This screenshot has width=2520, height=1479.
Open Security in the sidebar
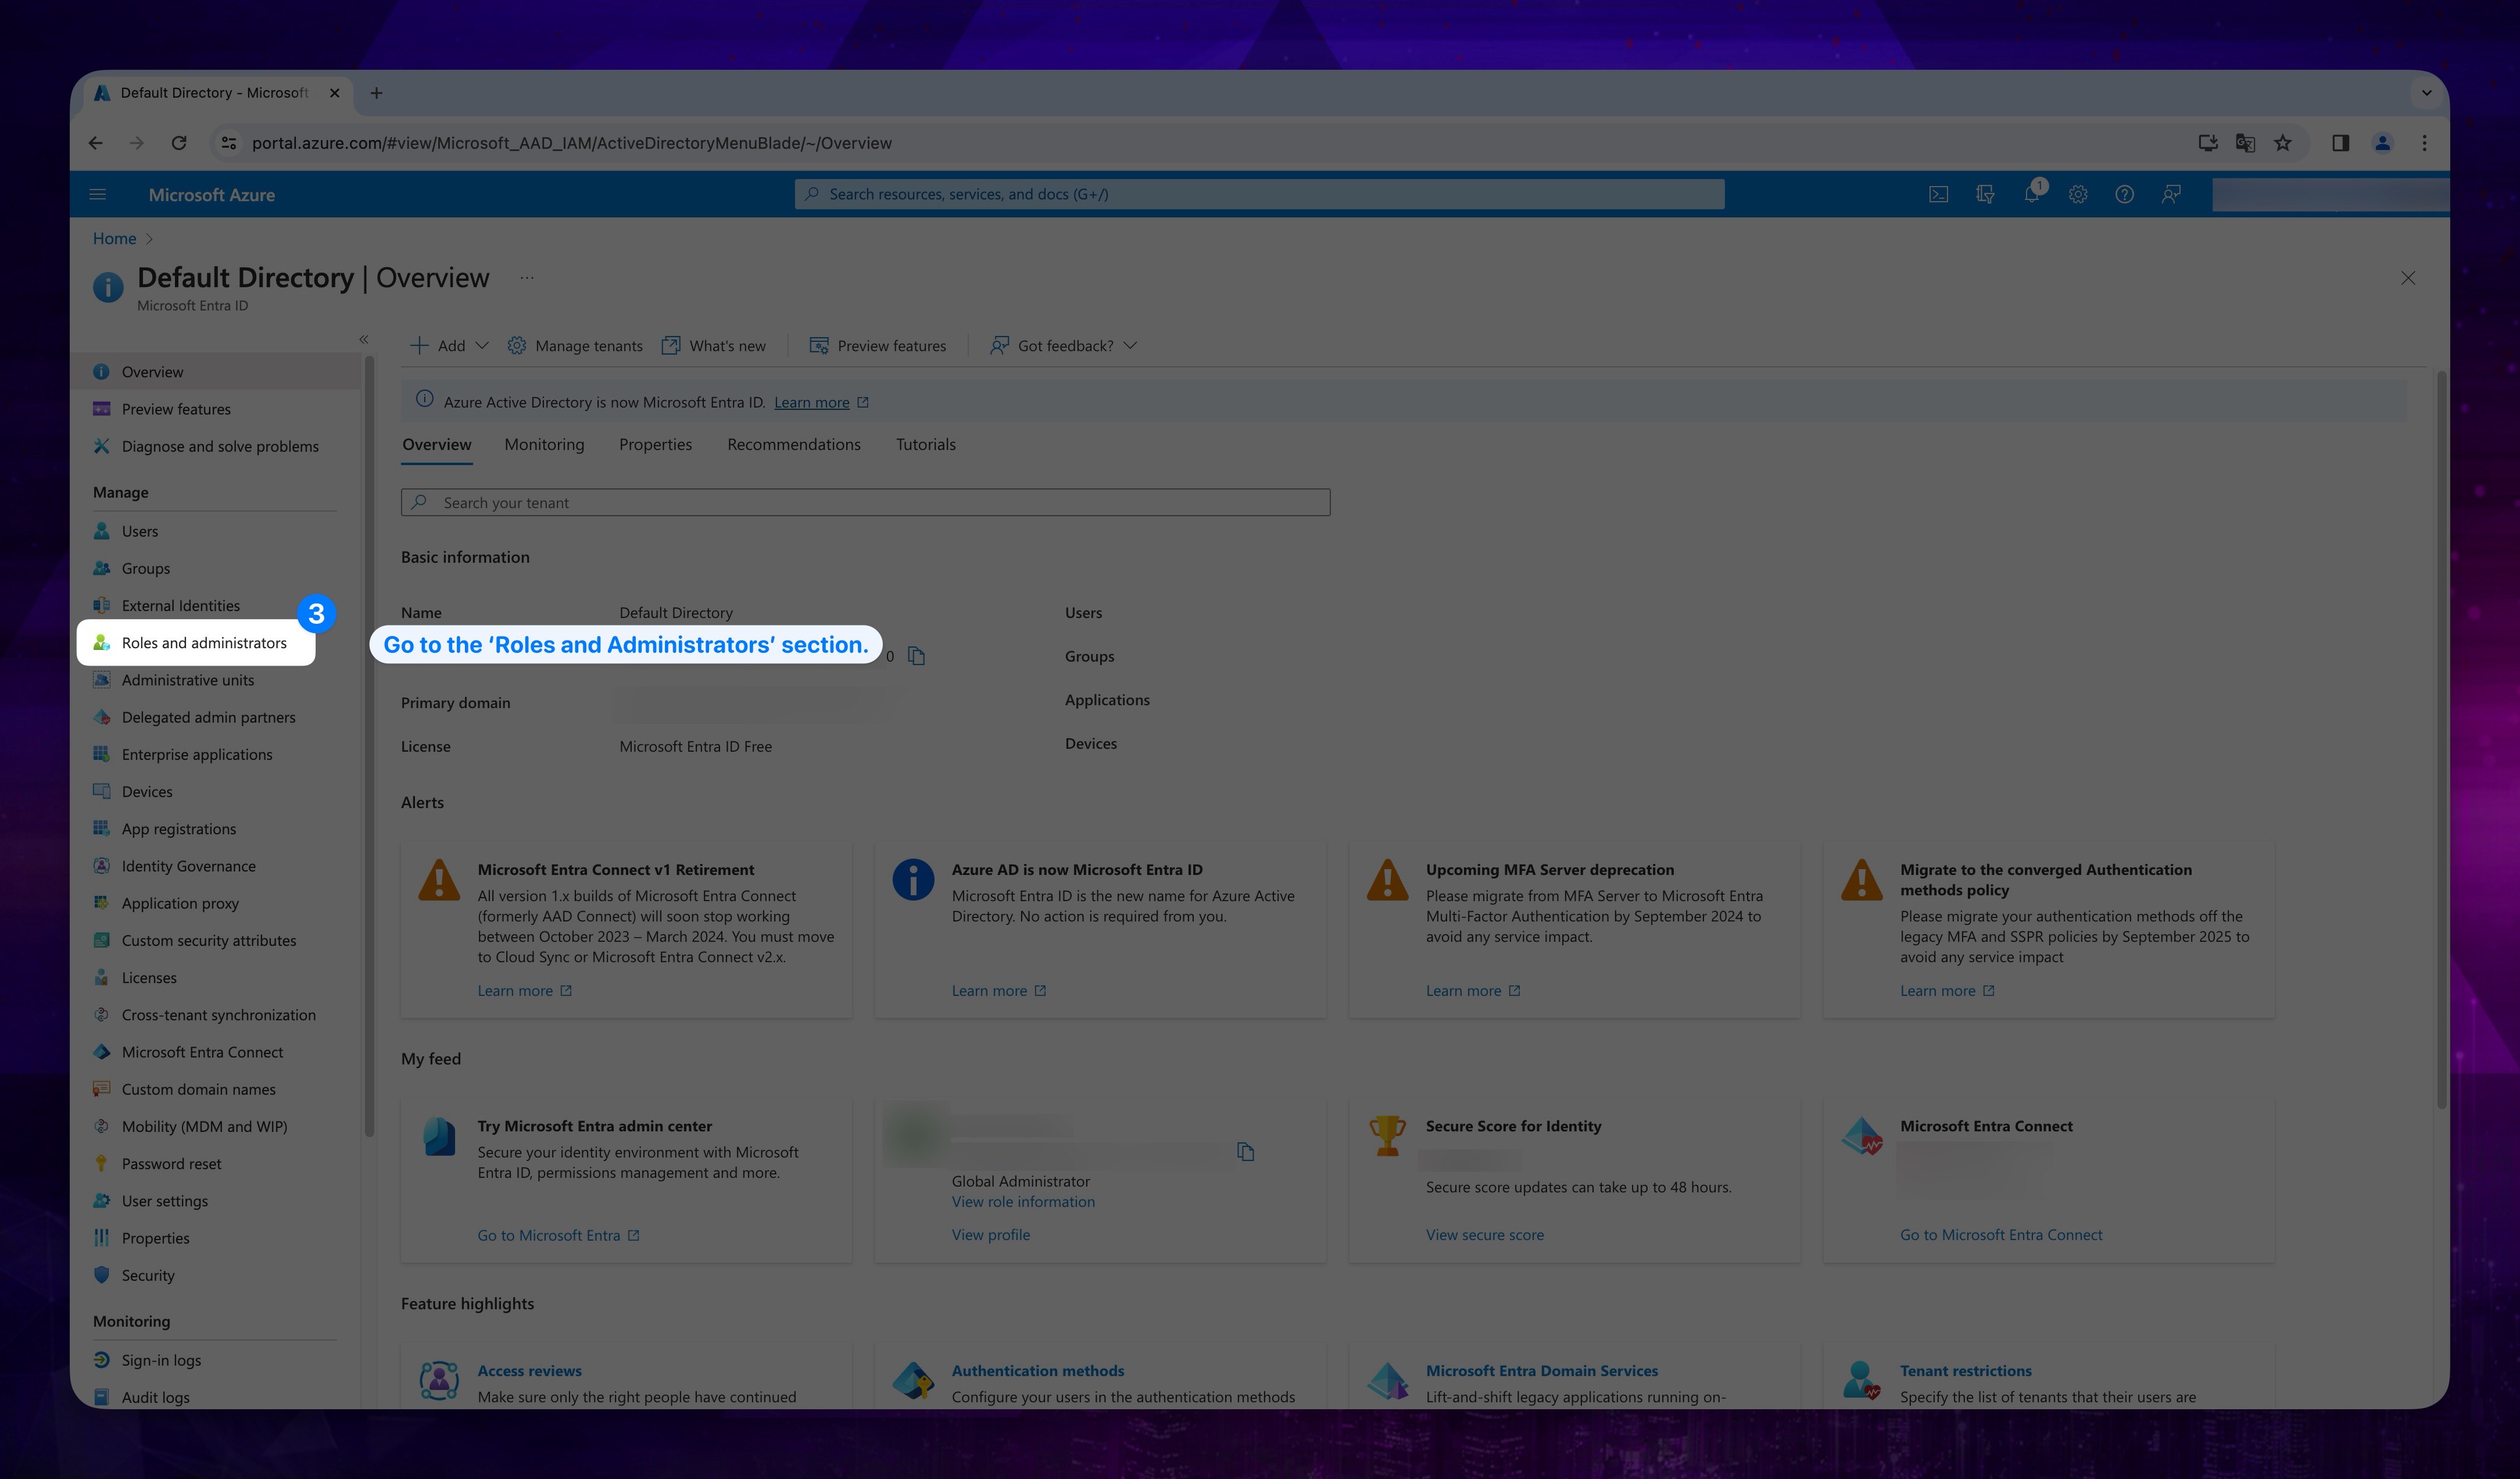pyautogui.click(x=148, y=1275)
